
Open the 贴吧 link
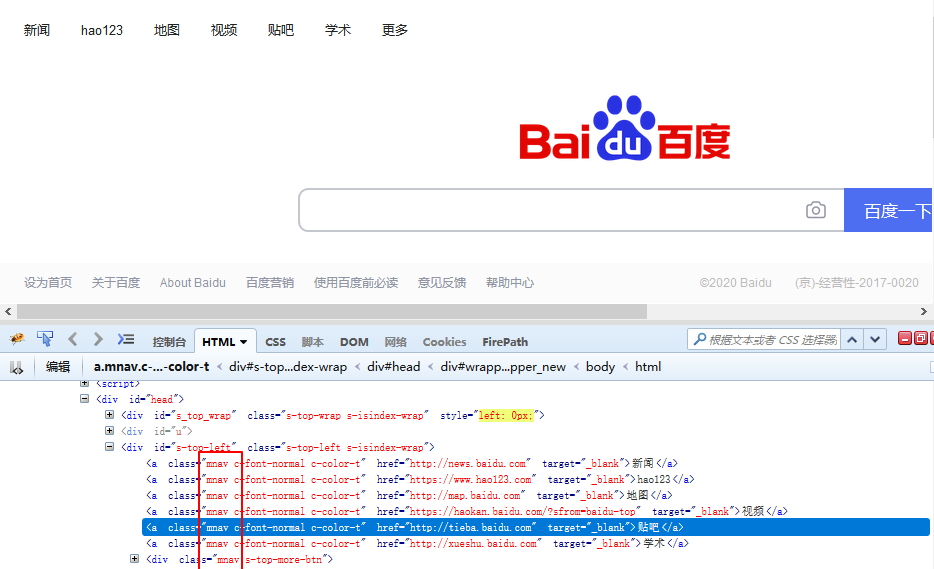coord(281,30)
